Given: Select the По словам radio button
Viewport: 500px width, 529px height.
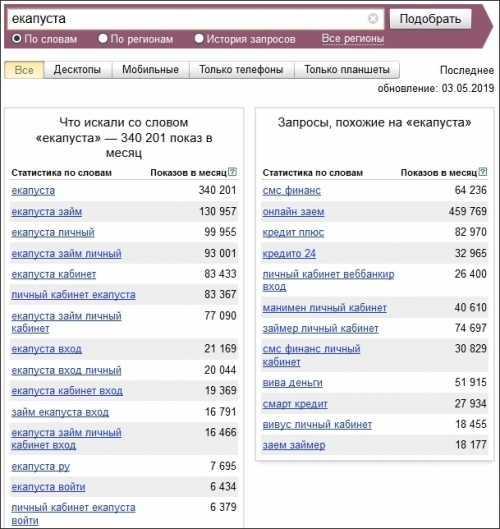Looking at the screenshot, I should 17,38.
